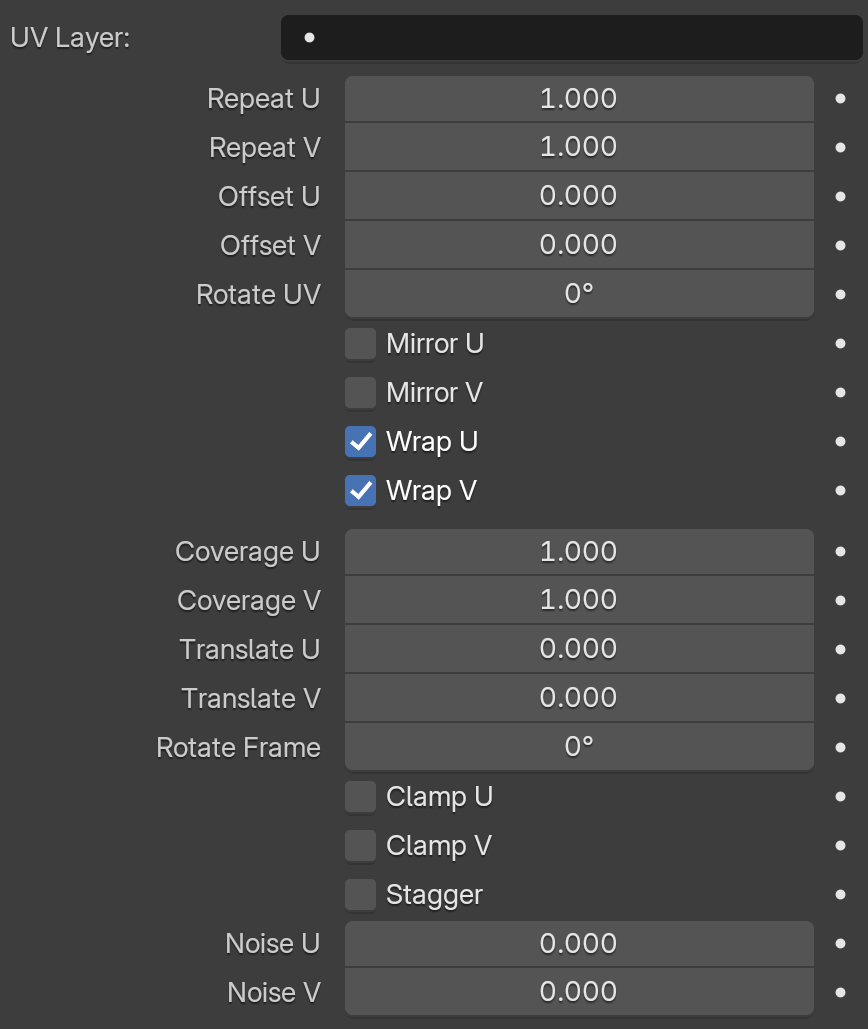The height and width of the screenshot is (1029, 868).
Task: Click the animate dot beside Noise V
Action: tap(840, 992)
